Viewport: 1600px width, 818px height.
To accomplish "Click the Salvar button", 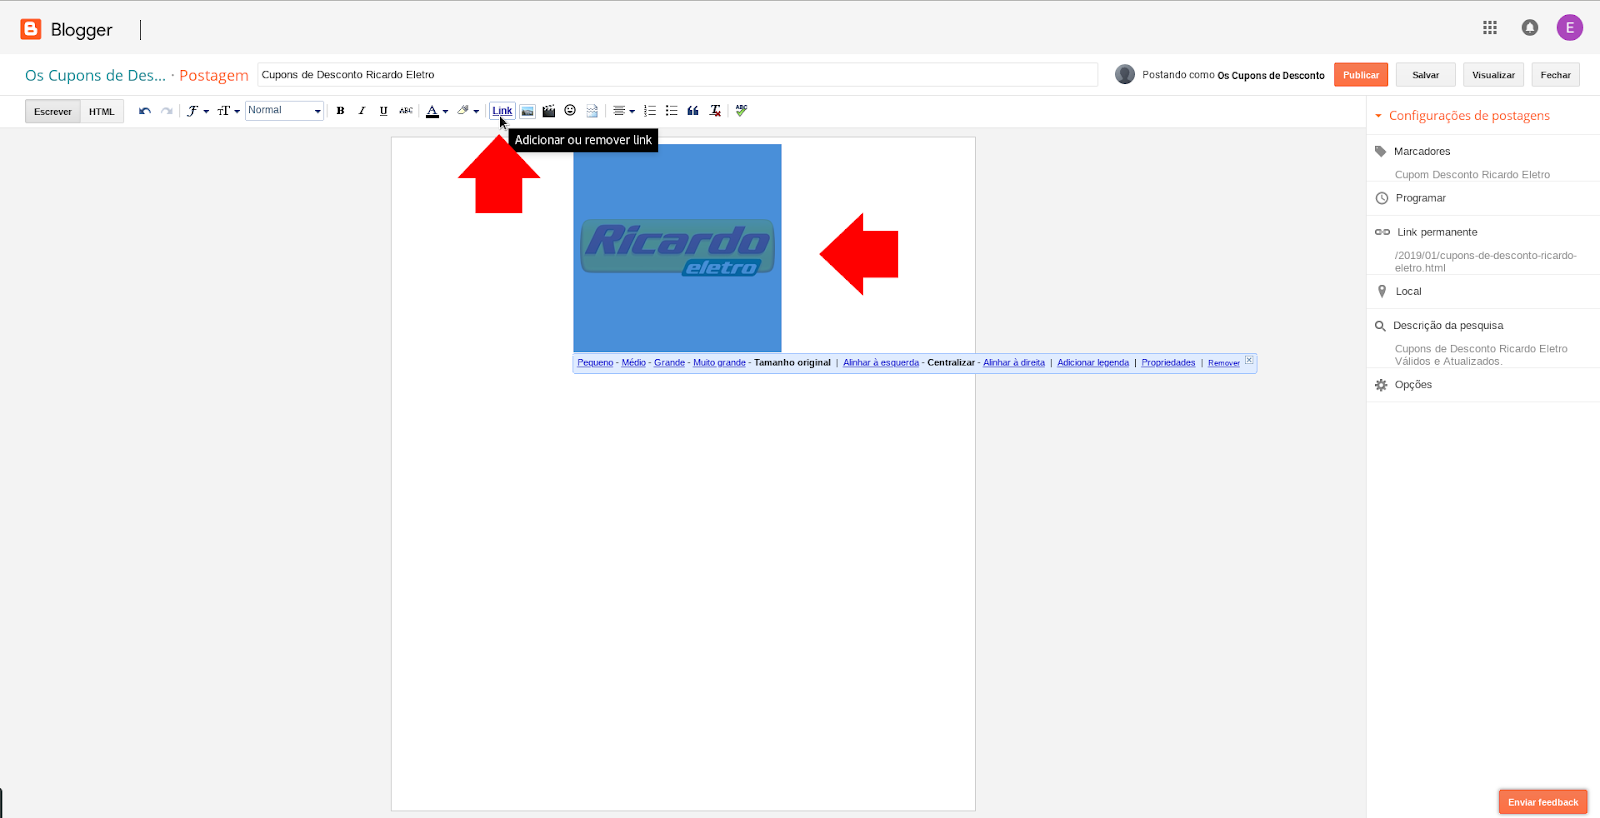I will tap(1426, 75).
